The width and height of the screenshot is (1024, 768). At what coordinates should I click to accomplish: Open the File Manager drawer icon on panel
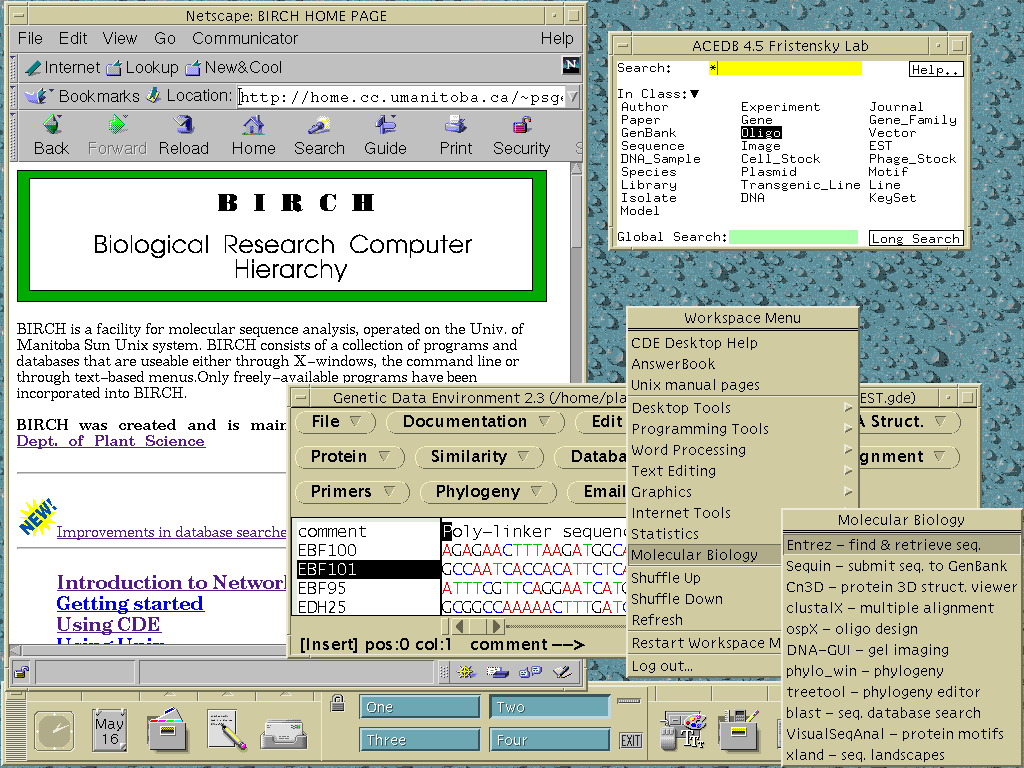coord(167,730)
